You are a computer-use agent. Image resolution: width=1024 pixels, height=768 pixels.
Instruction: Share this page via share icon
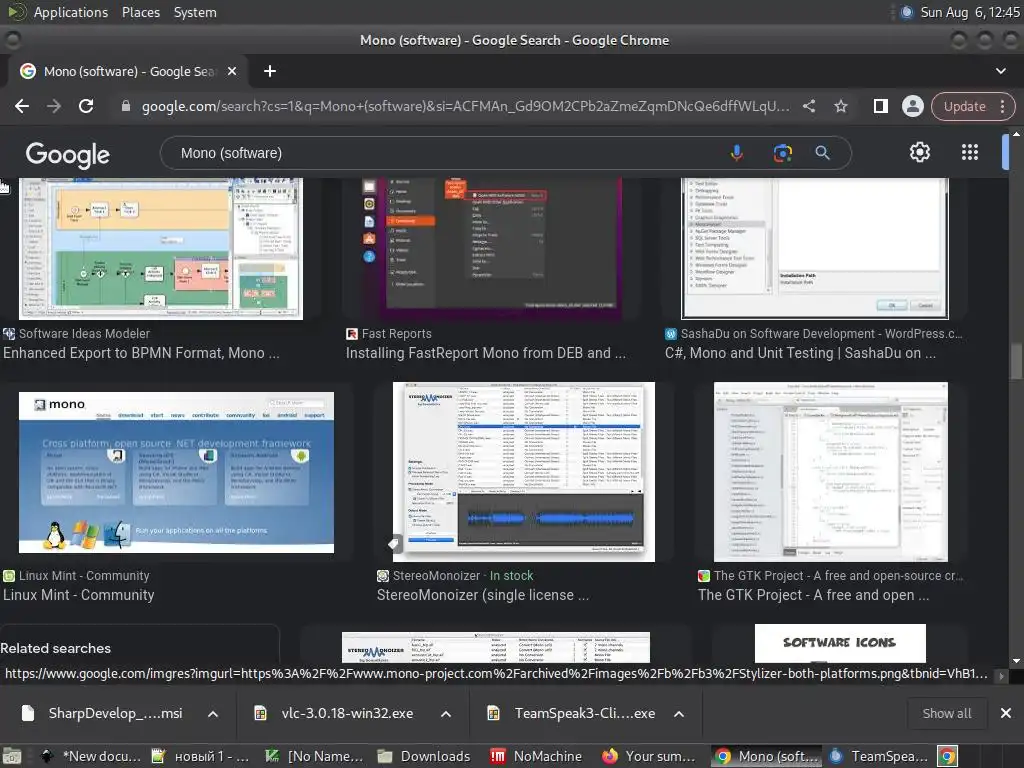coord(808,106)
